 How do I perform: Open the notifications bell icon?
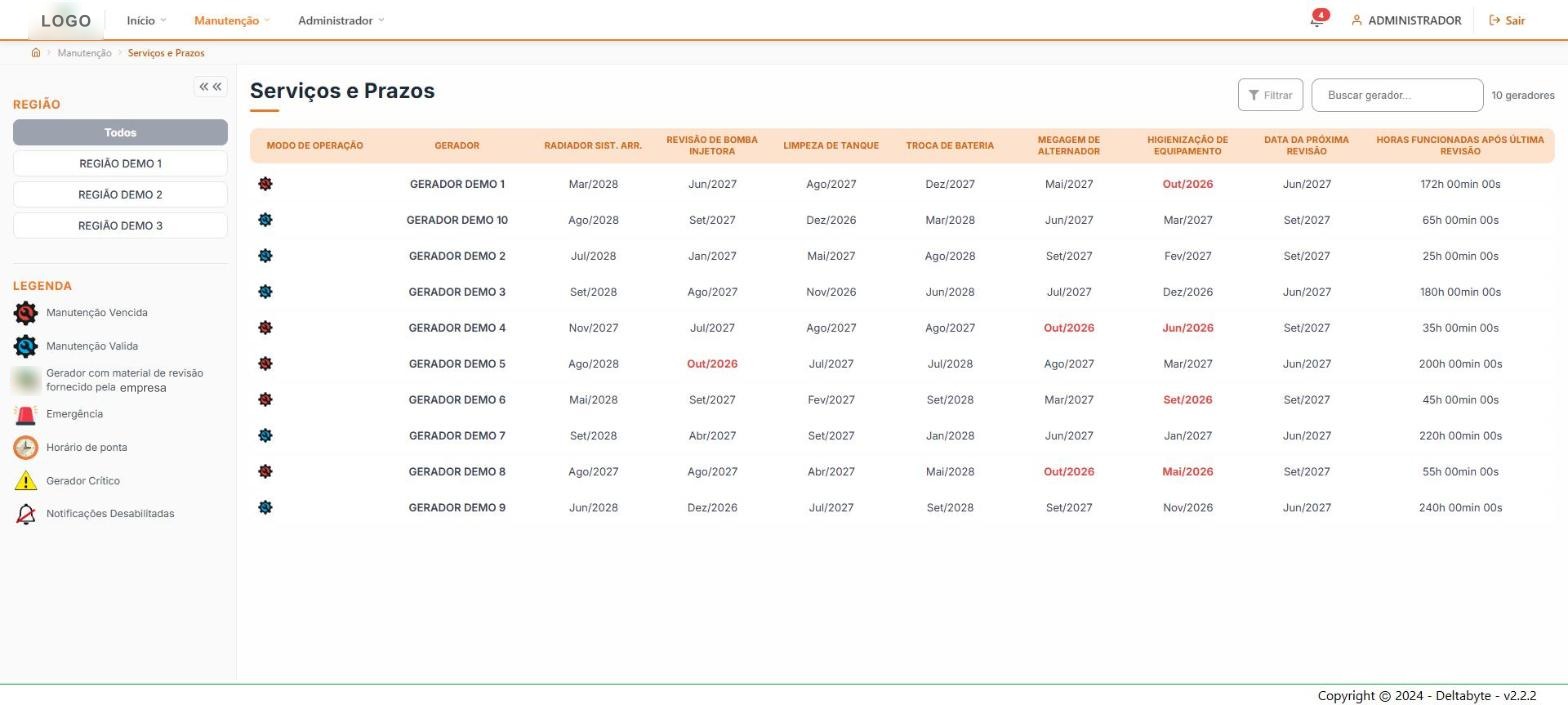[1316, 20]
